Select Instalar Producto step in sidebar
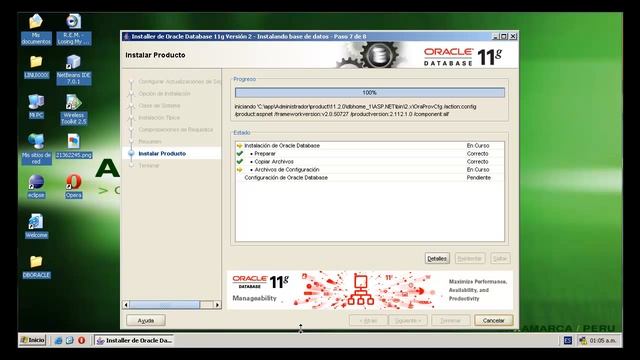The image size is (640, 360). coord(162,153)
